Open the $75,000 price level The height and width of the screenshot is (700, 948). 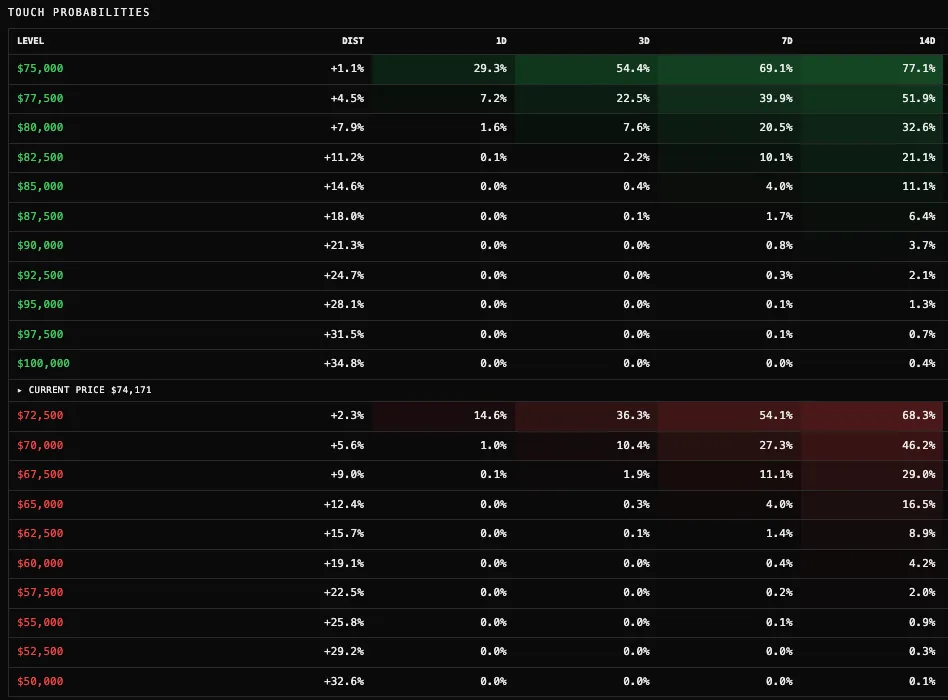(40, 69)
